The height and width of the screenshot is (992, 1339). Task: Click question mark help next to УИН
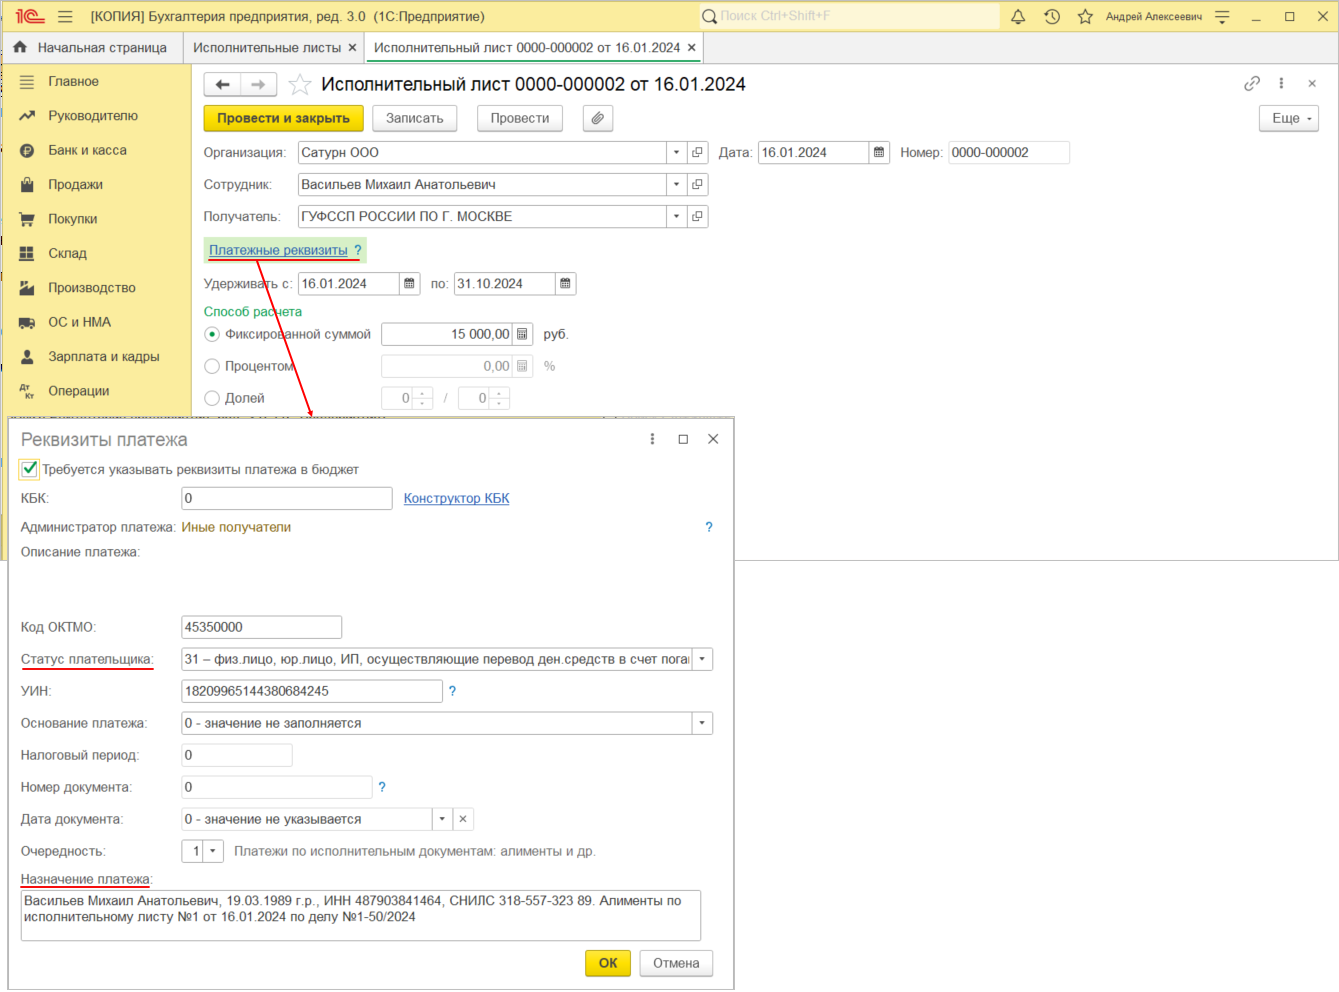453,691
